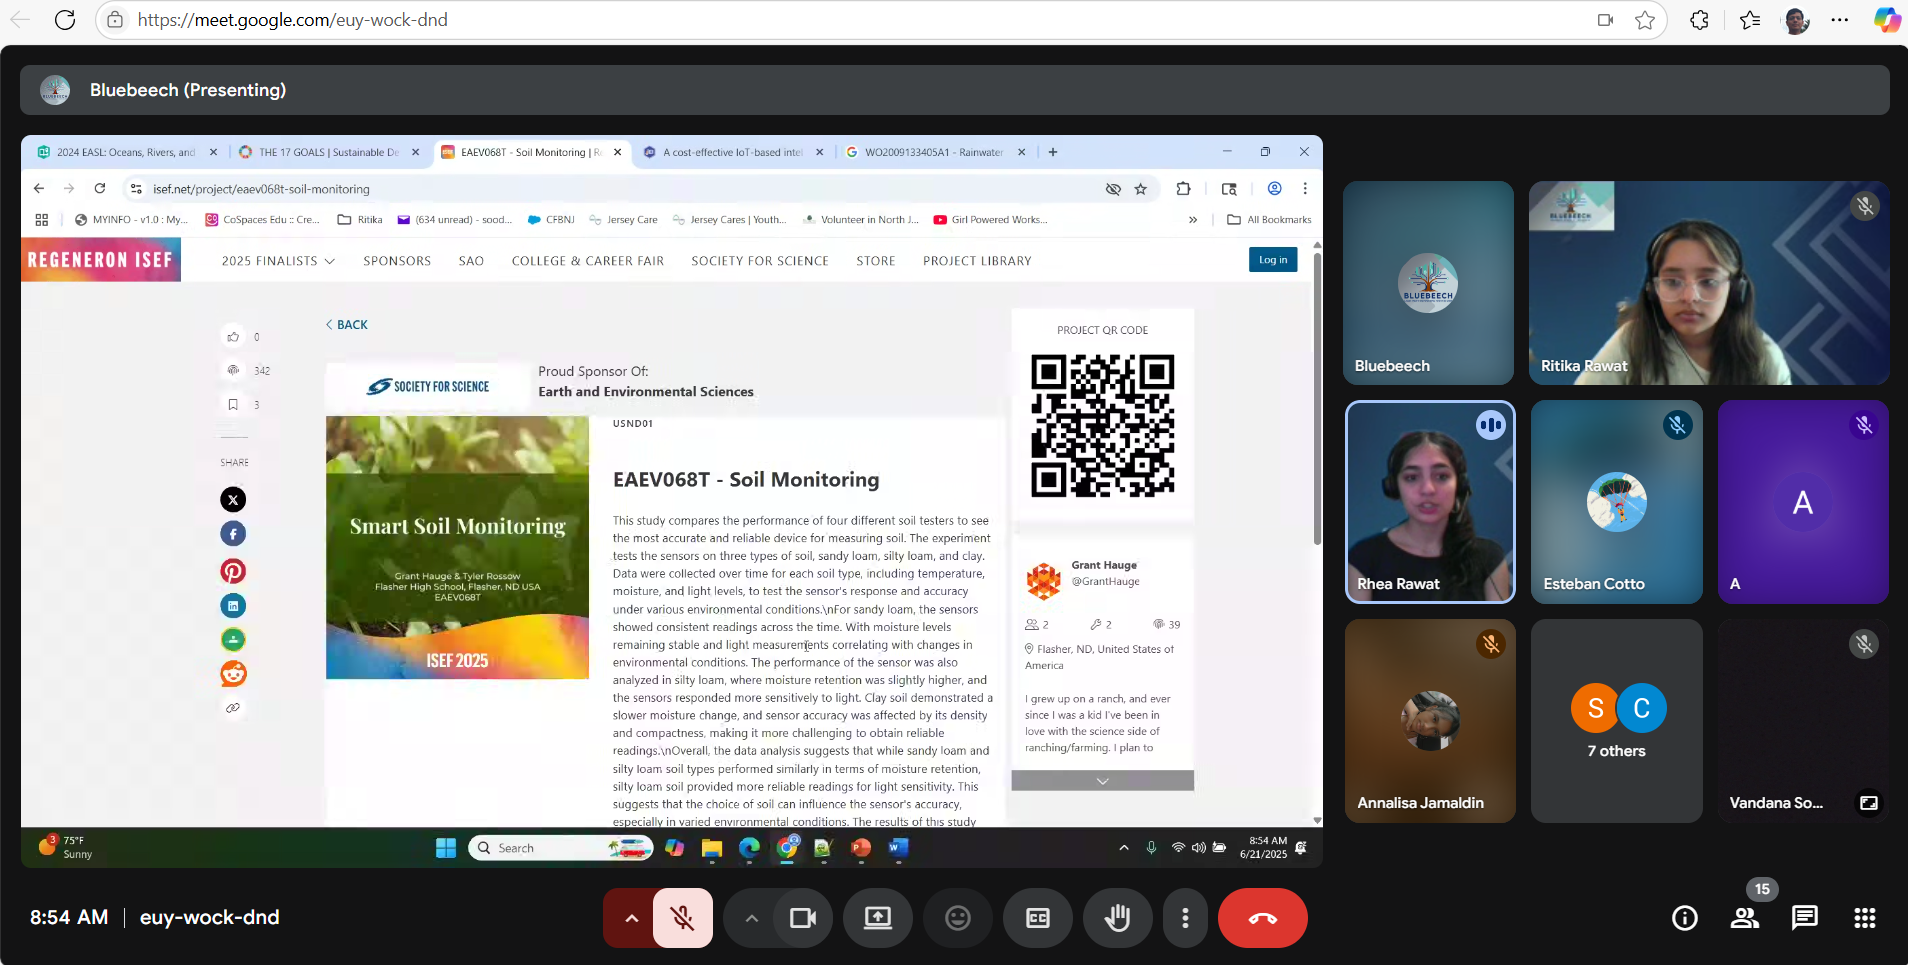The height and width of the screenshot is (965, 1908).
Task: Click Rhea Rawat's video tile
Action: [1430, 502]
